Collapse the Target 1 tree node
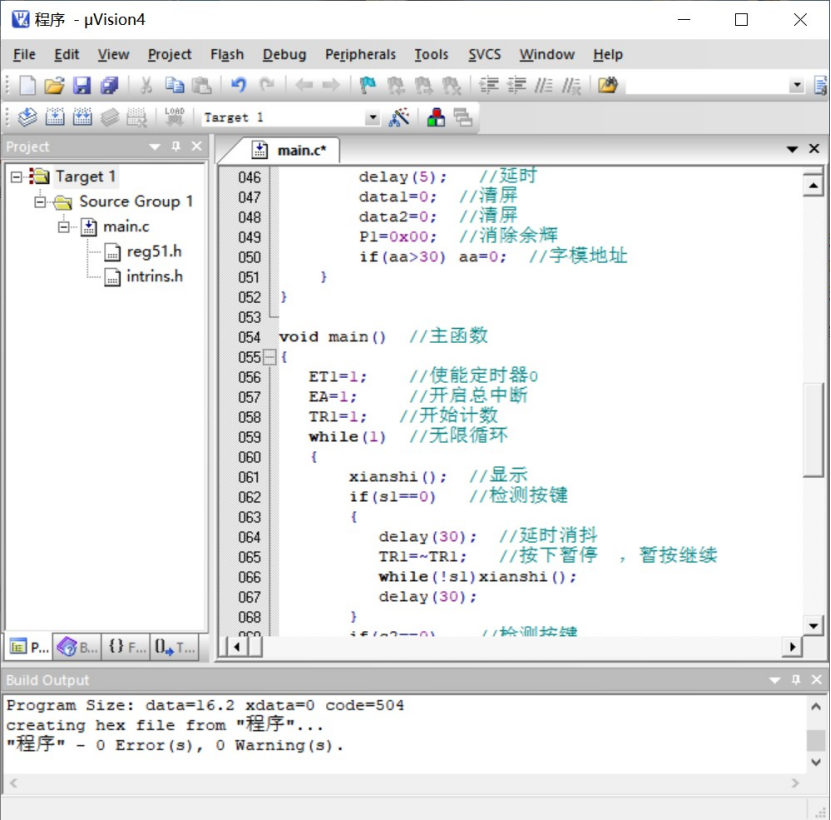The width and height of the screenshot is (831, 820). [16, 177]
